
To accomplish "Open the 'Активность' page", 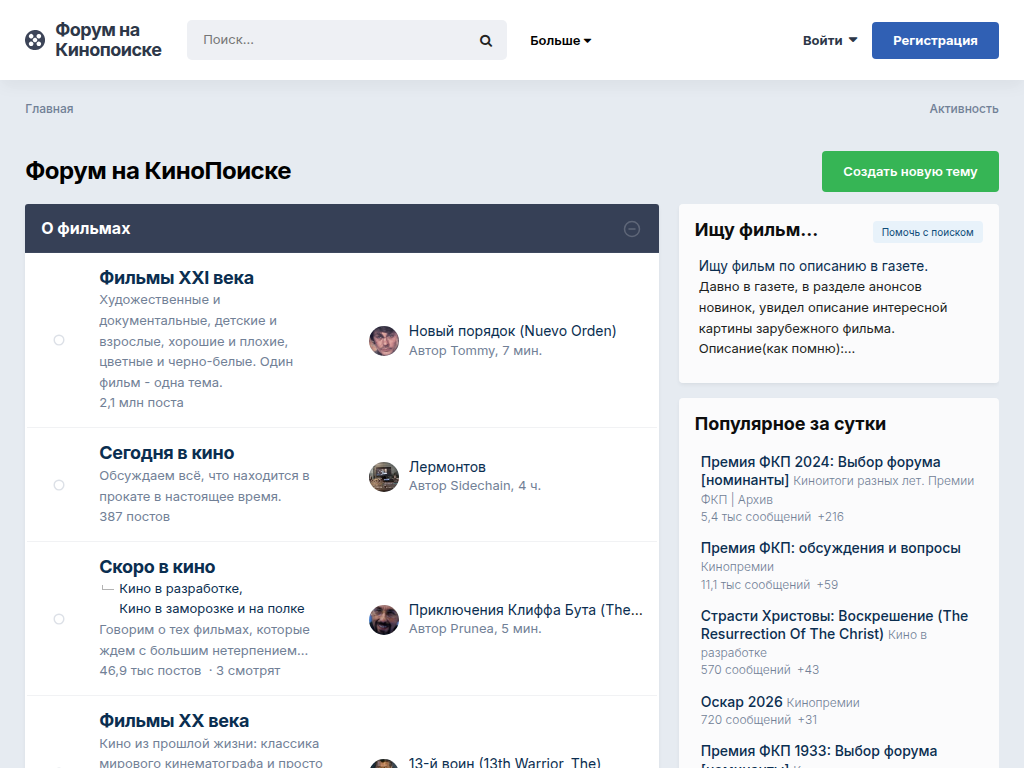I will click(x=963, y=109).
